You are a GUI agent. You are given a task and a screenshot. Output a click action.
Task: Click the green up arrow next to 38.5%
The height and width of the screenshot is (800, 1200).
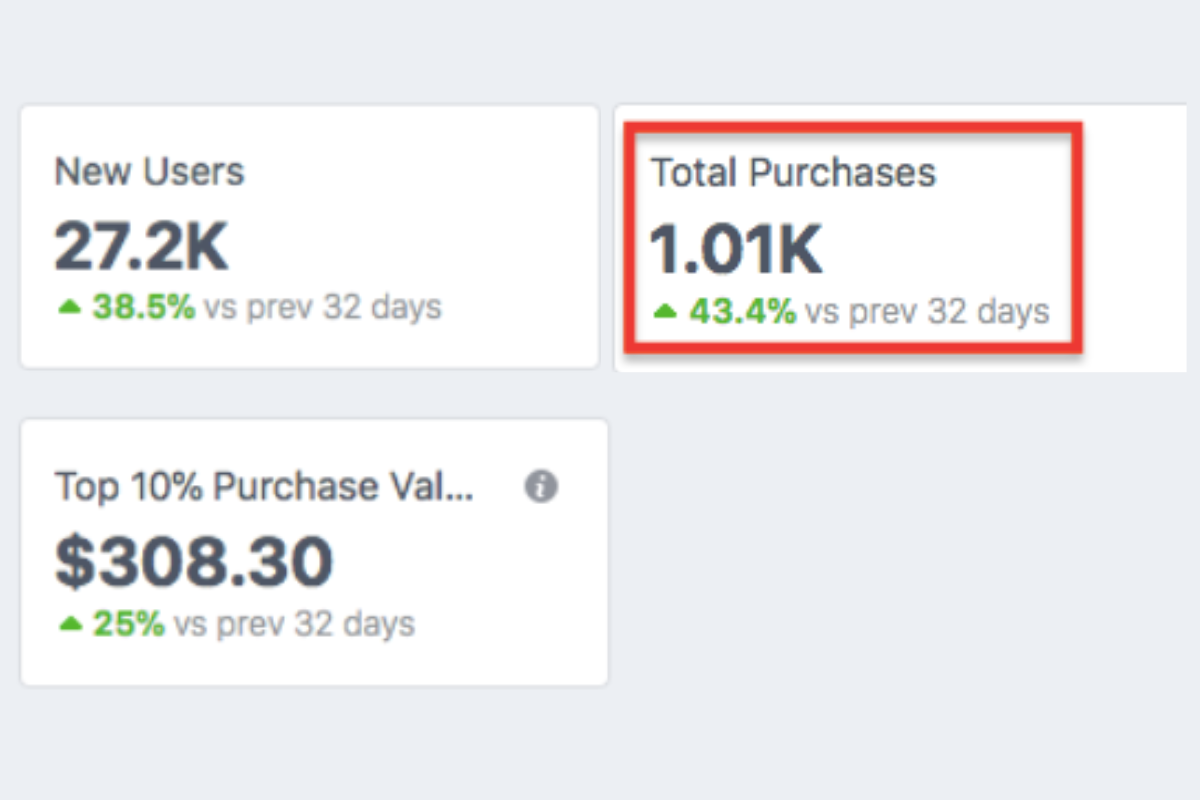[70, 308]
